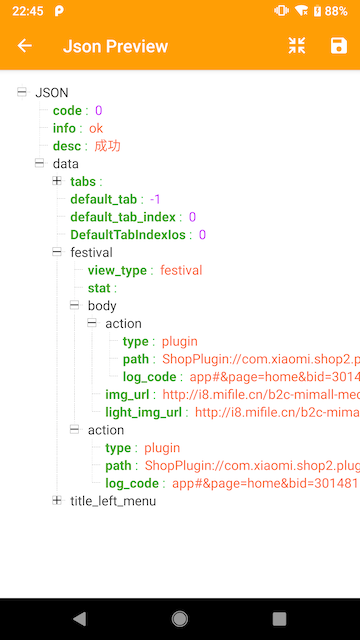The height and width of the screenshot is (640, 360).
Task: Select the light_img_url row
Action: tap(232, 412)
